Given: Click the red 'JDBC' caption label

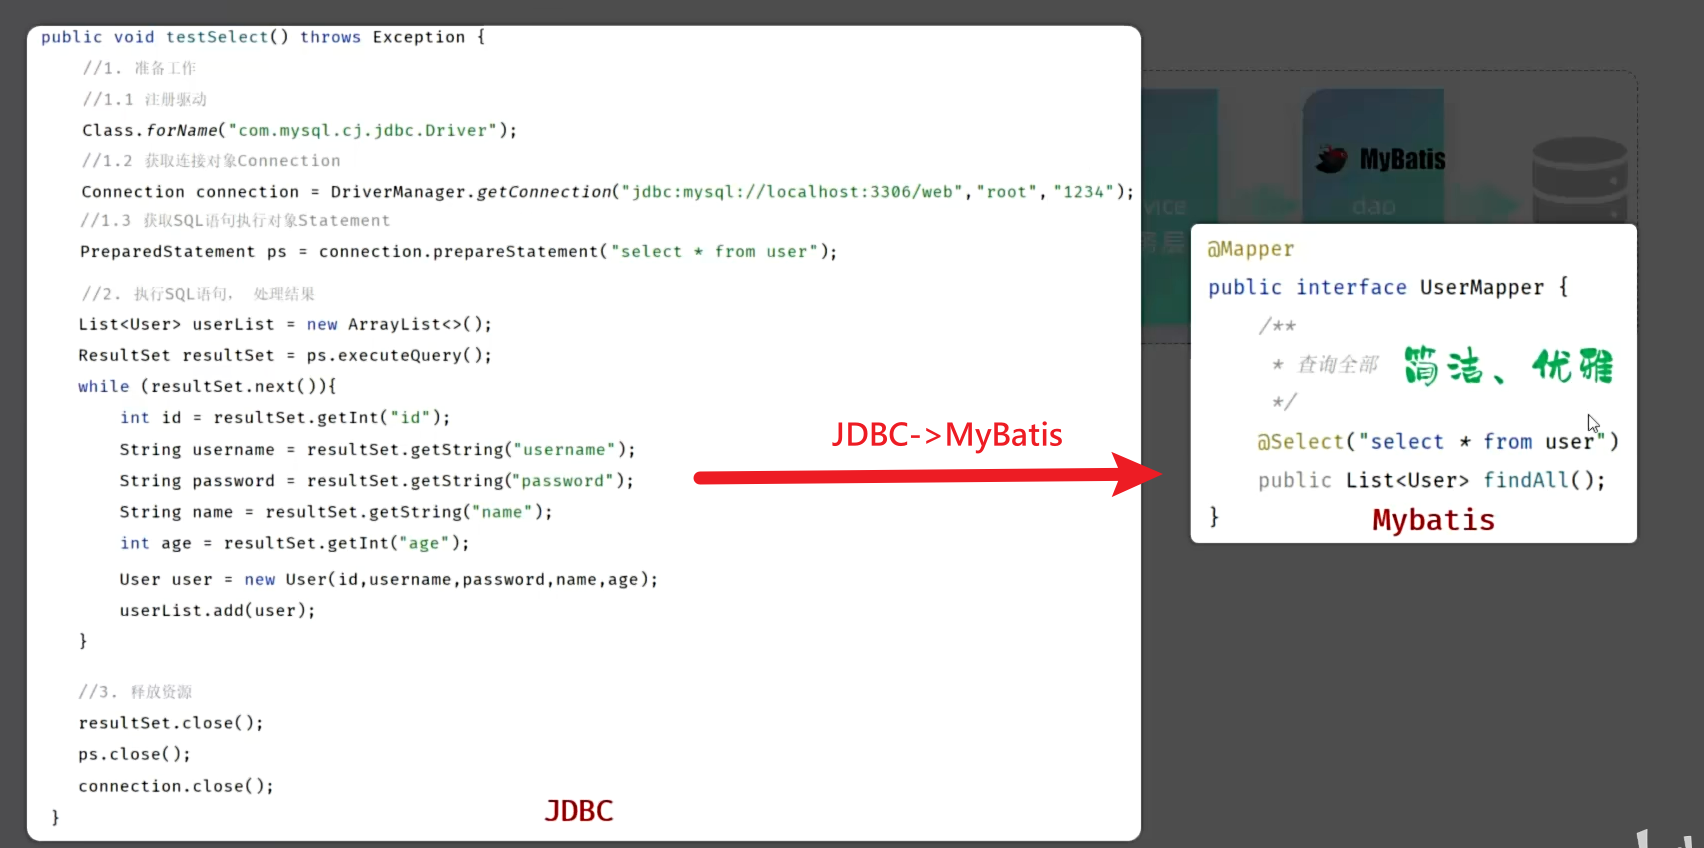Looking at the screenshot, I should [579, 811].
